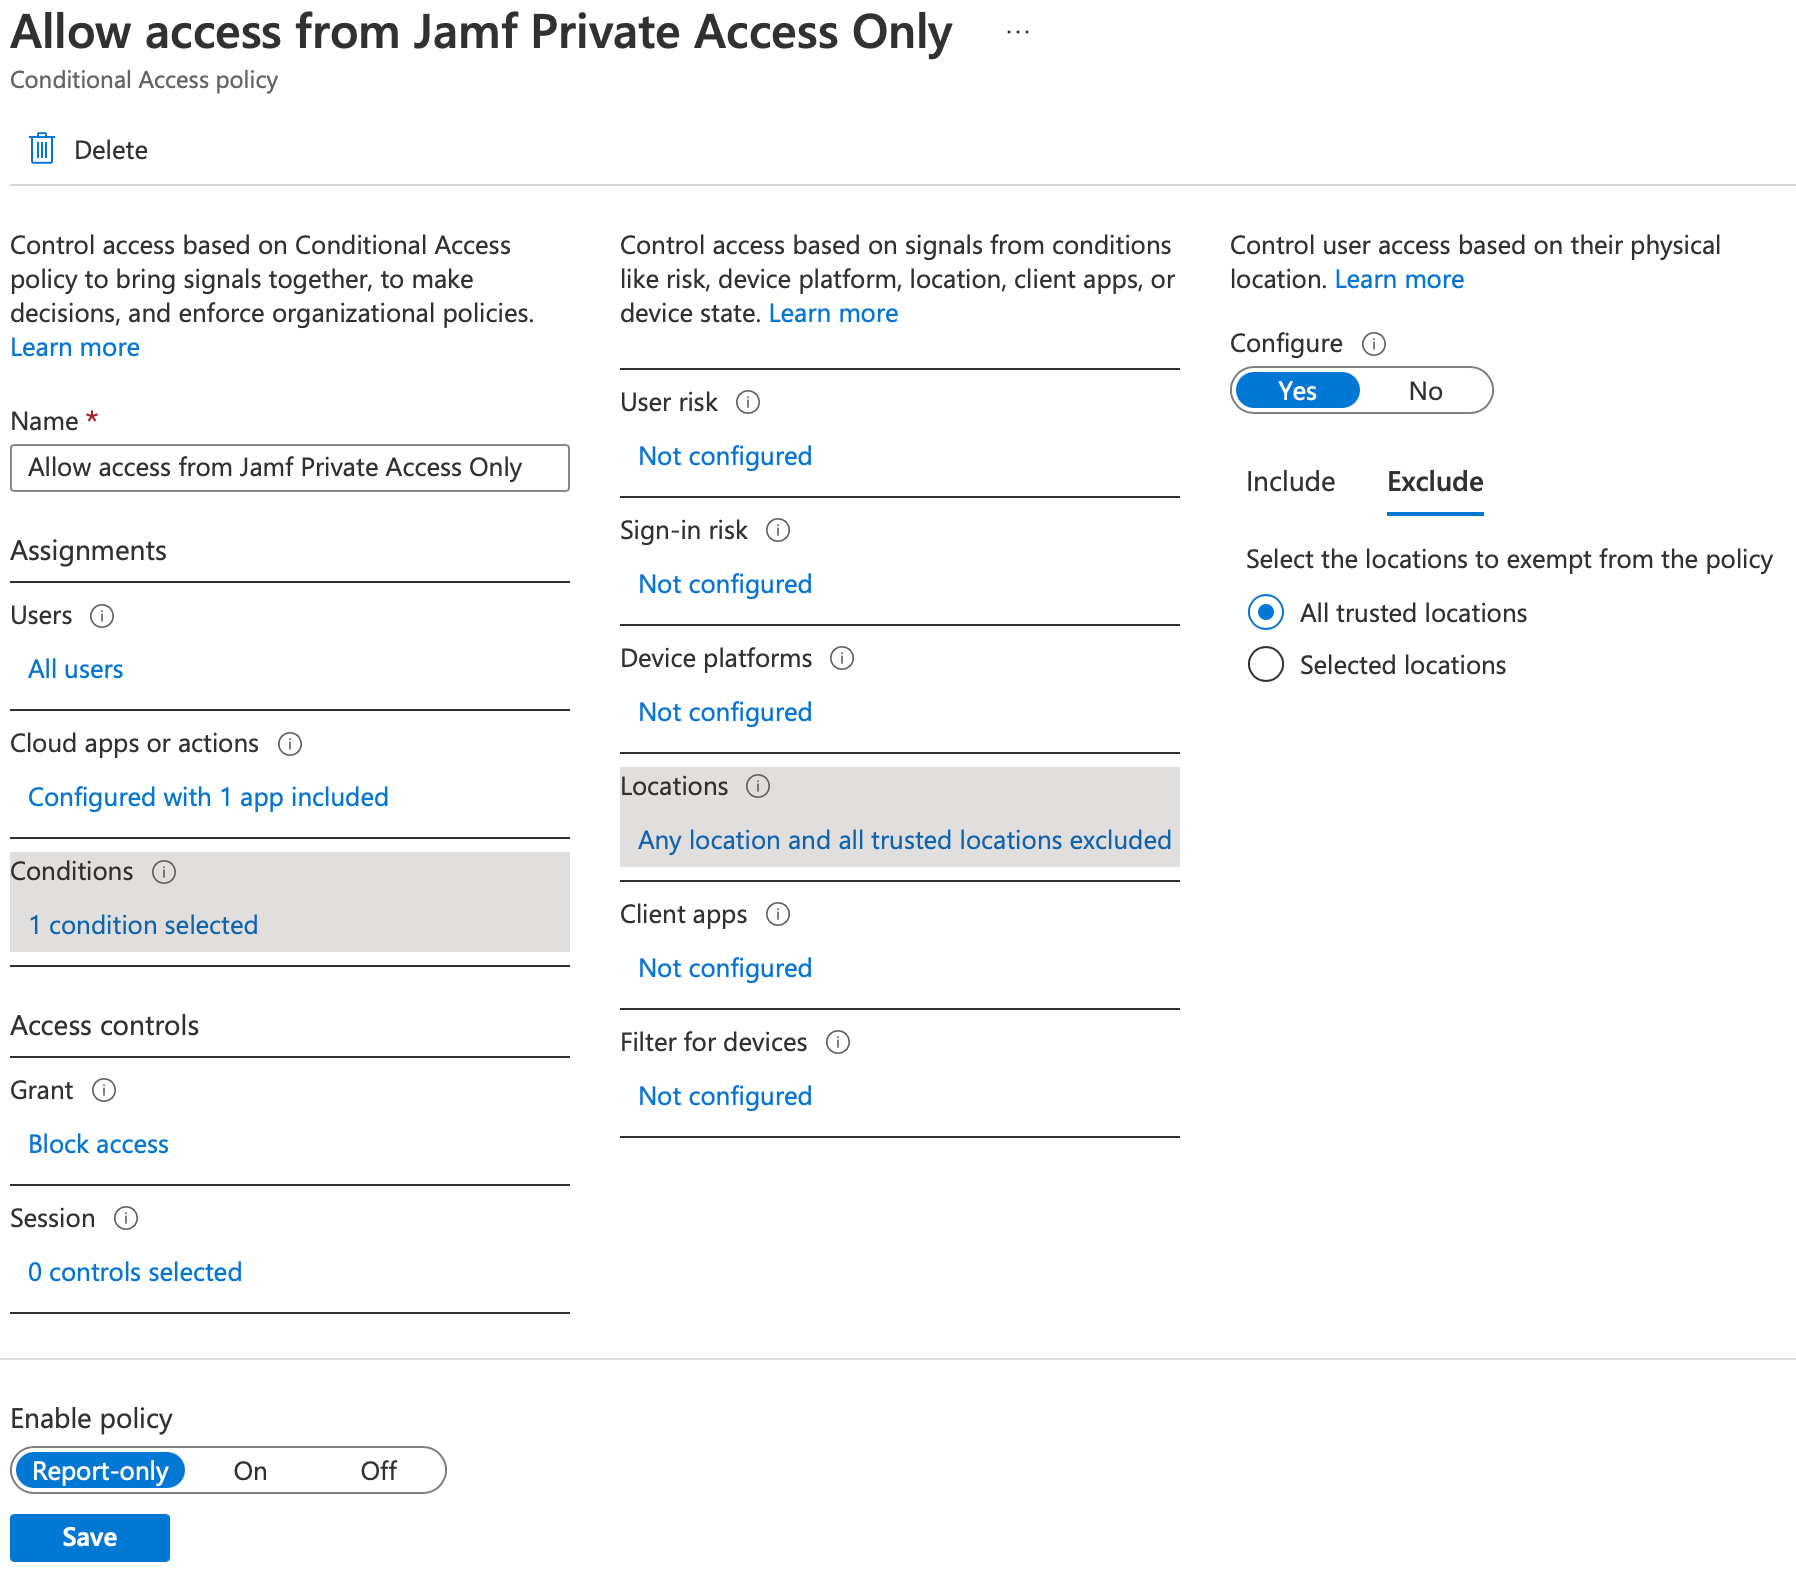Image resolution: width=1796 pixels, height=1596 pixels.
Task: Click the Delete label in toolbar
Action: click(x=111, y=150)
